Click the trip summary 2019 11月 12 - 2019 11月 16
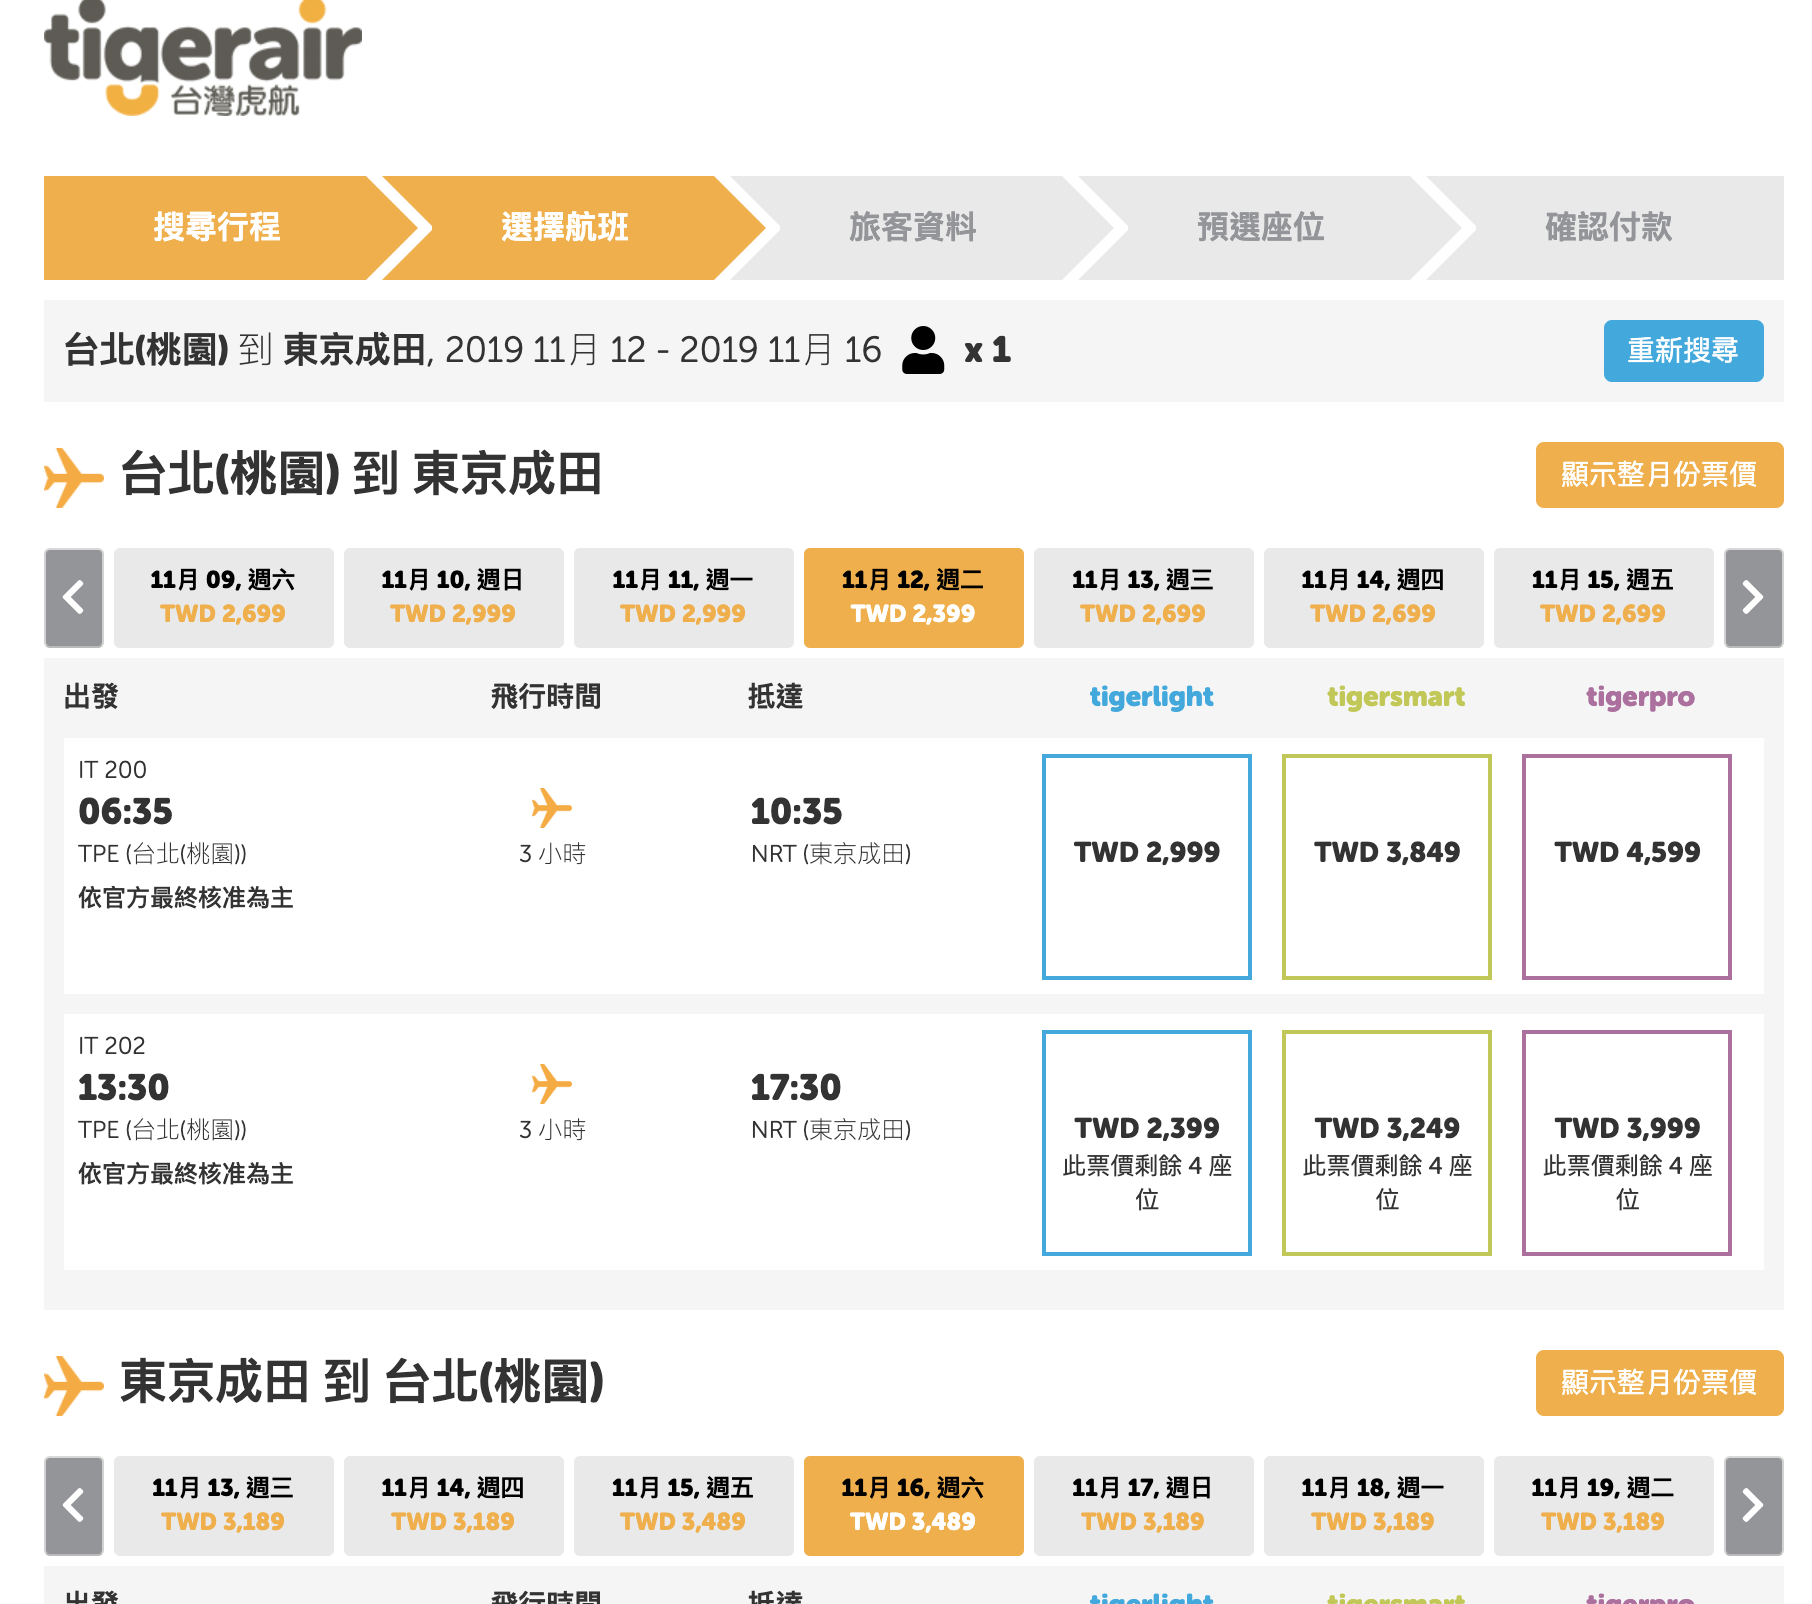The height and width of the screenshot is (1604, 1812). coord(663,350)
